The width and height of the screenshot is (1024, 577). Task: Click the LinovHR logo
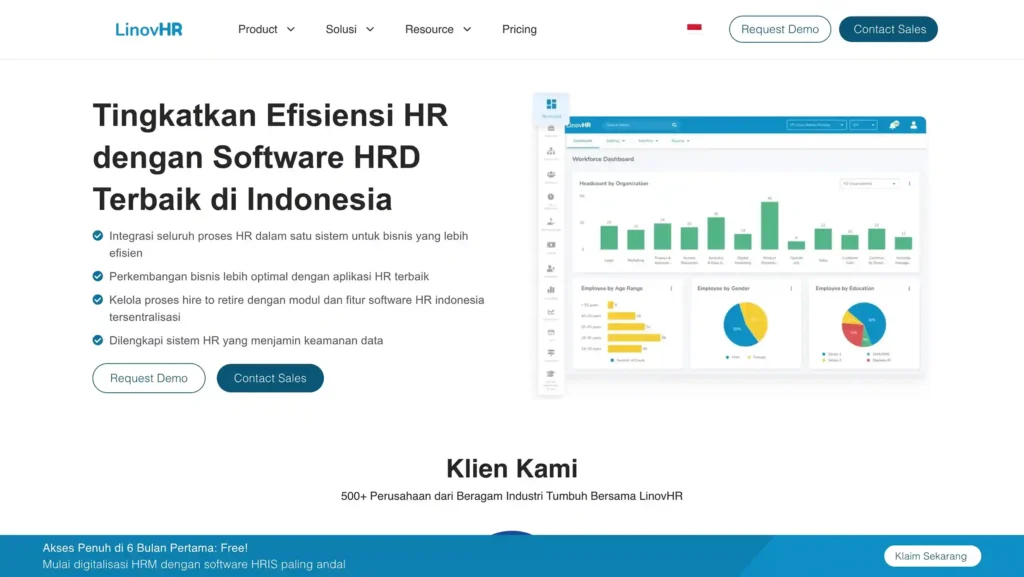click(x=149, y=29)
